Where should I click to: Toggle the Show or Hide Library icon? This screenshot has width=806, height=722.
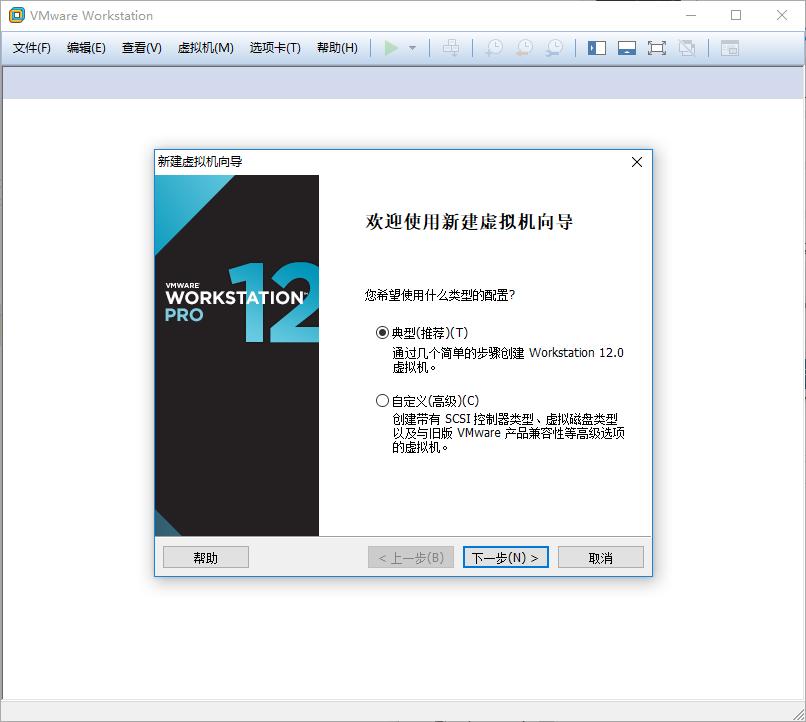596,46
